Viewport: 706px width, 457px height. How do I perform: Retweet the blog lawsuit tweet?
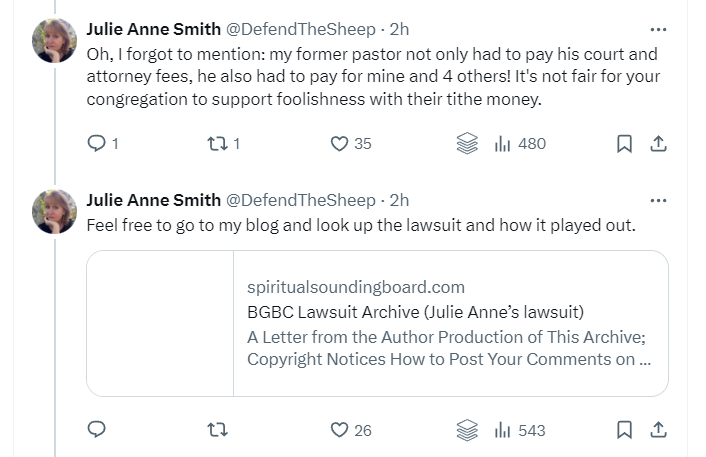[215, 430]
